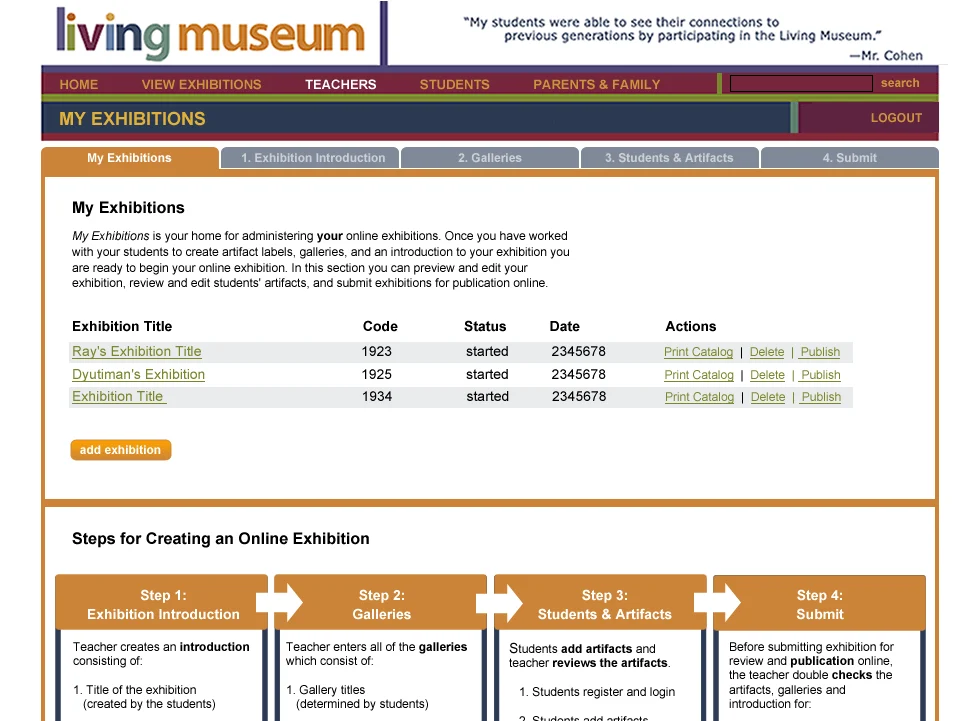Click the Steps for Creating an Online Exhibition heading
The height and width of the screenshot is (721, 960).
click(220, 539)
